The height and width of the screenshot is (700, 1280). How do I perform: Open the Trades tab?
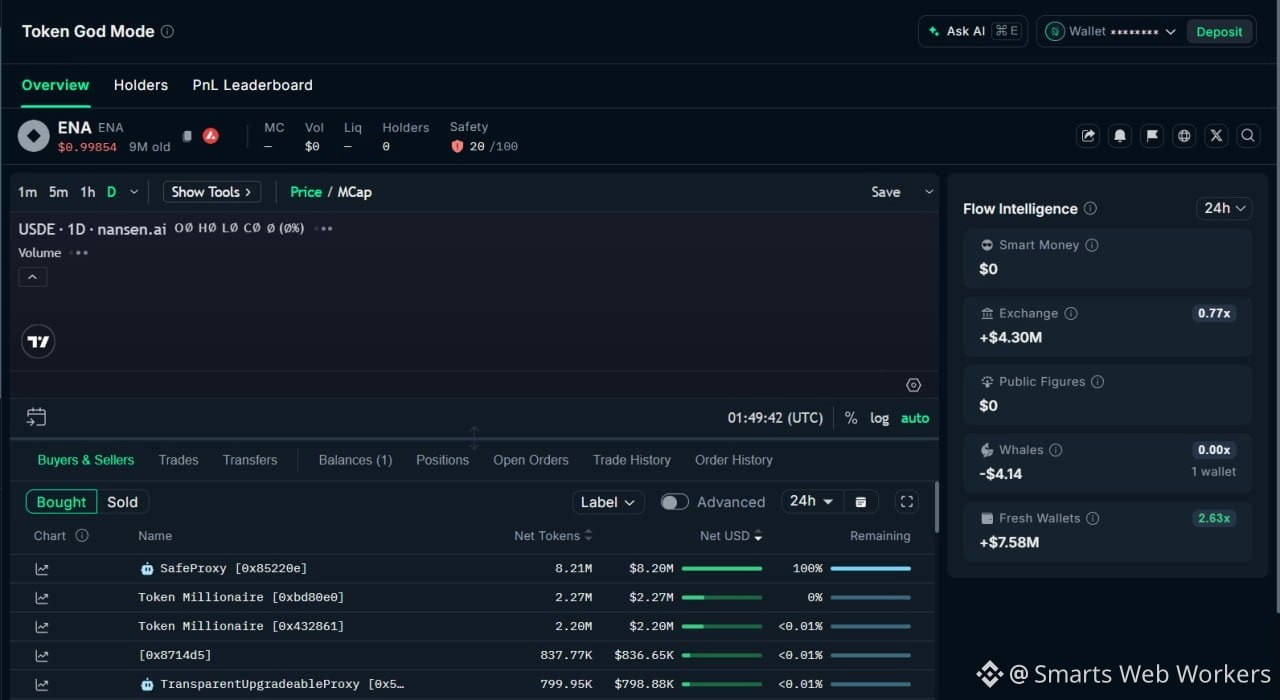178,460
